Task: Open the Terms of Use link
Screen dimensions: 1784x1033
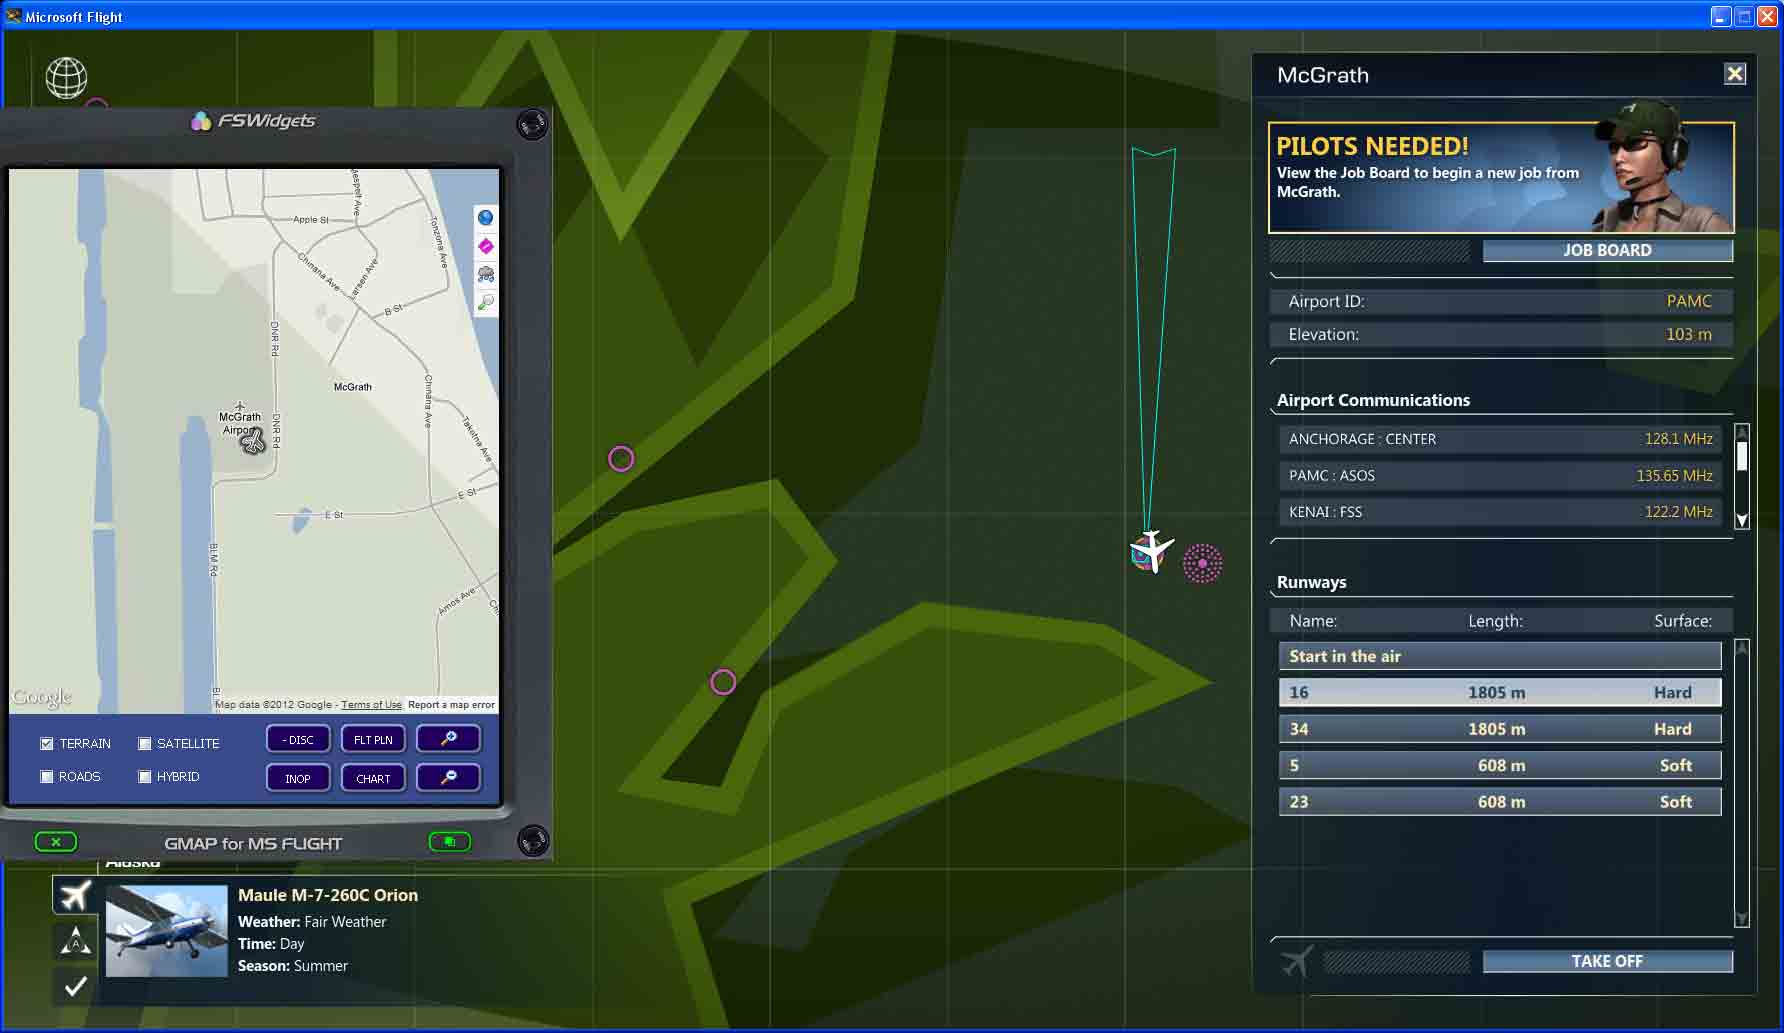Action: coord(371,705)
